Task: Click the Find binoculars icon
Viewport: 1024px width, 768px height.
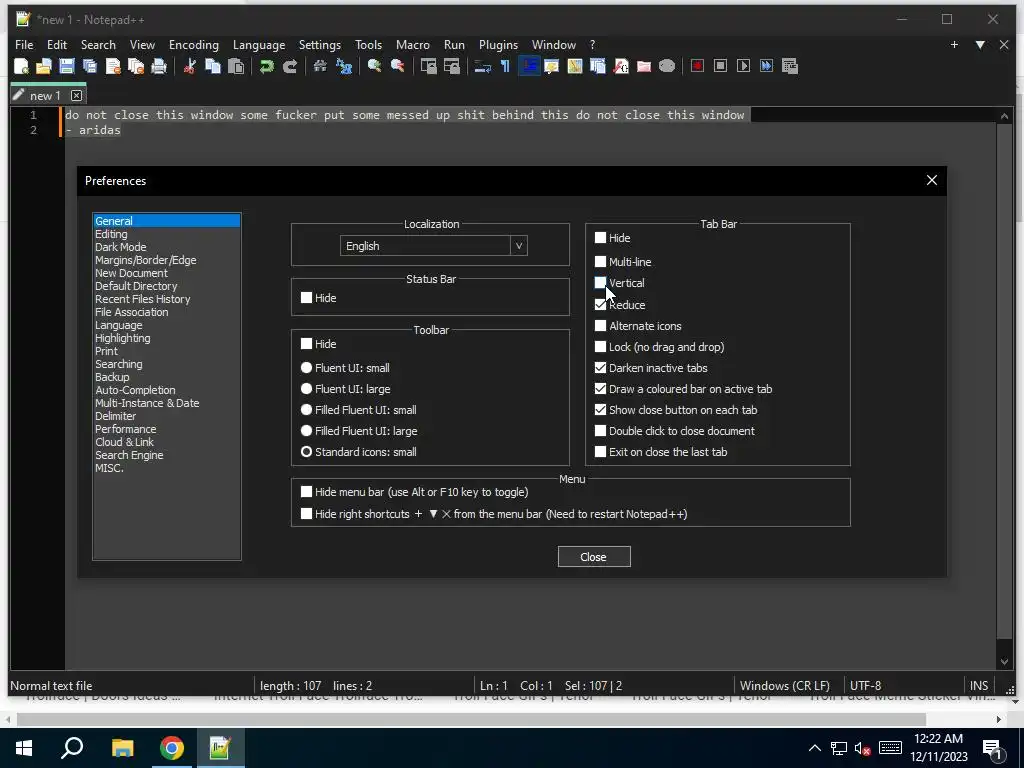Action: click(320, 66)
